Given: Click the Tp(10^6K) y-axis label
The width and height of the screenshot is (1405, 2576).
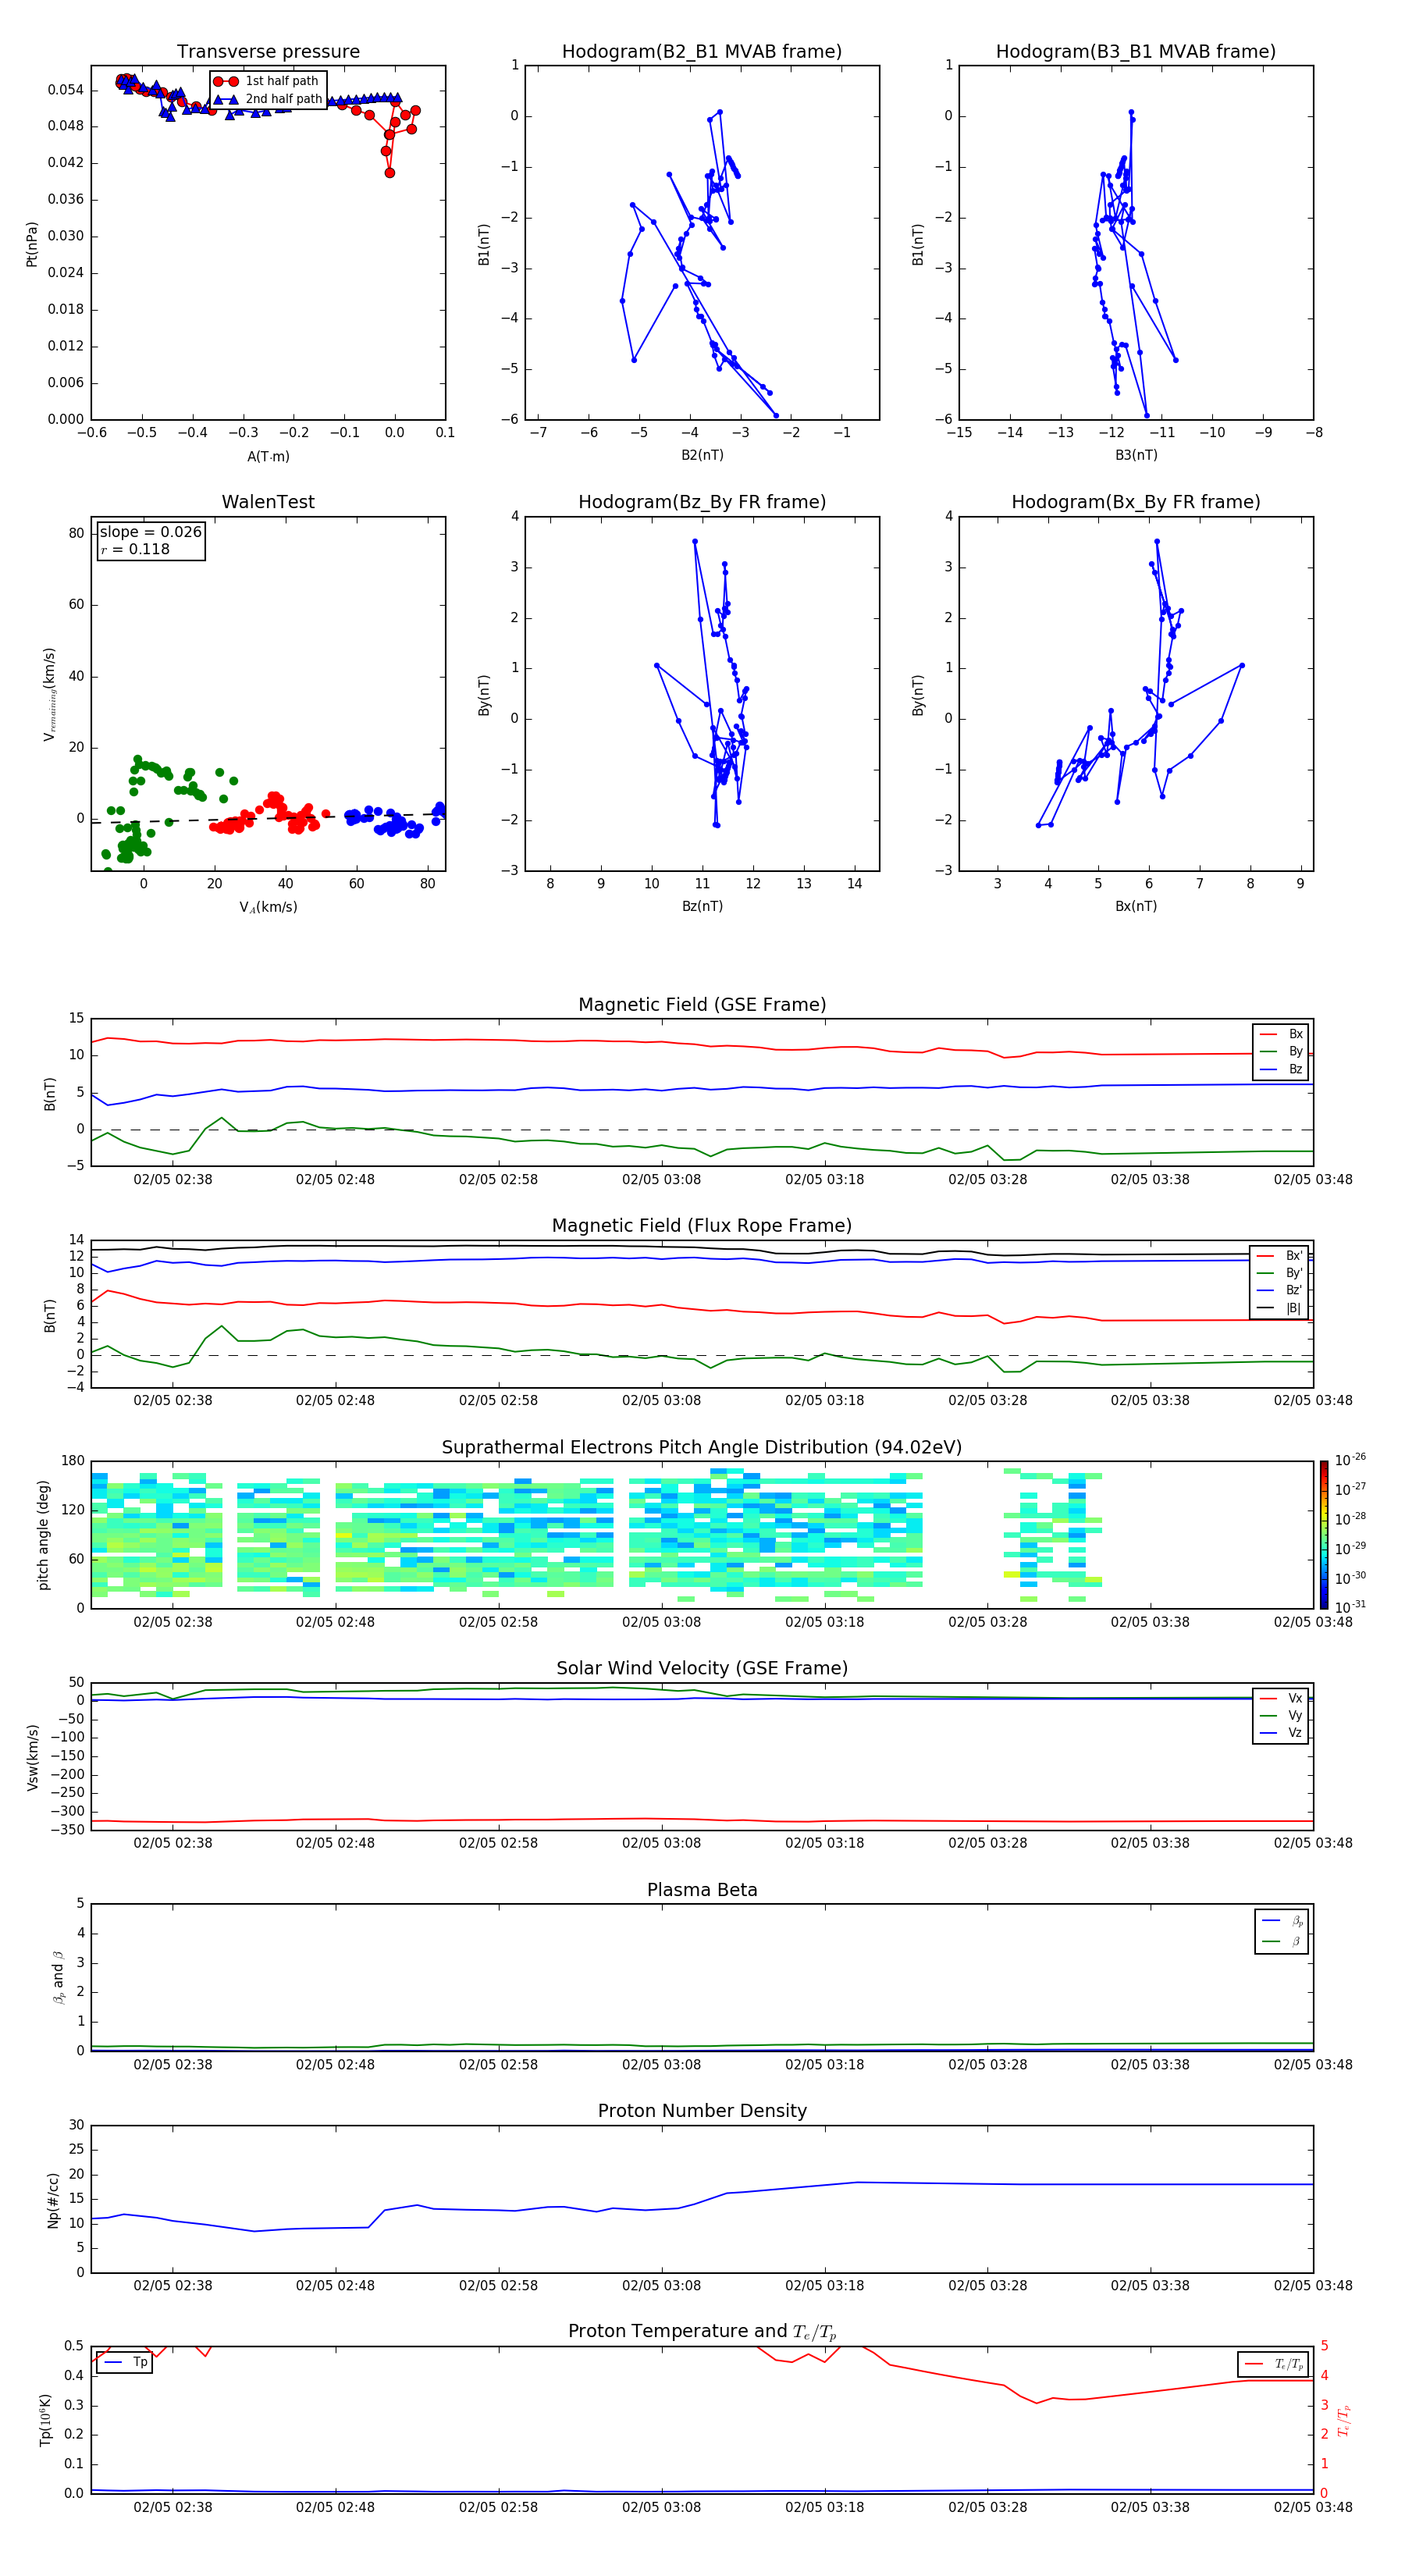Looking at the screenshot, I should (45, 2420).
